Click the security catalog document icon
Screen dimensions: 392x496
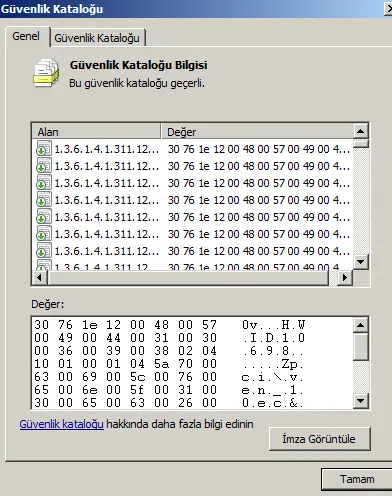[x=46, y=73]
